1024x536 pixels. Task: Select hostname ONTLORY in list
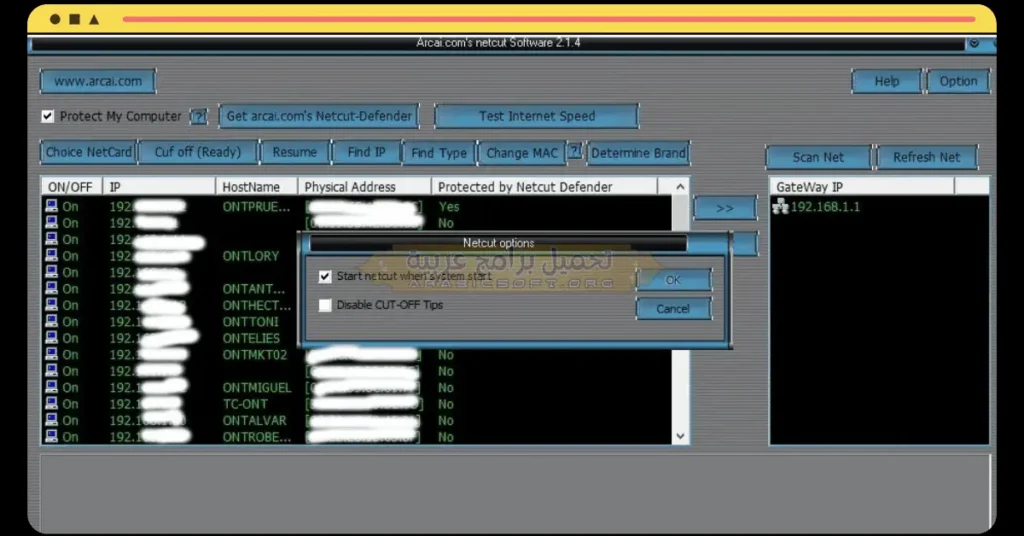tap(251, 256)
